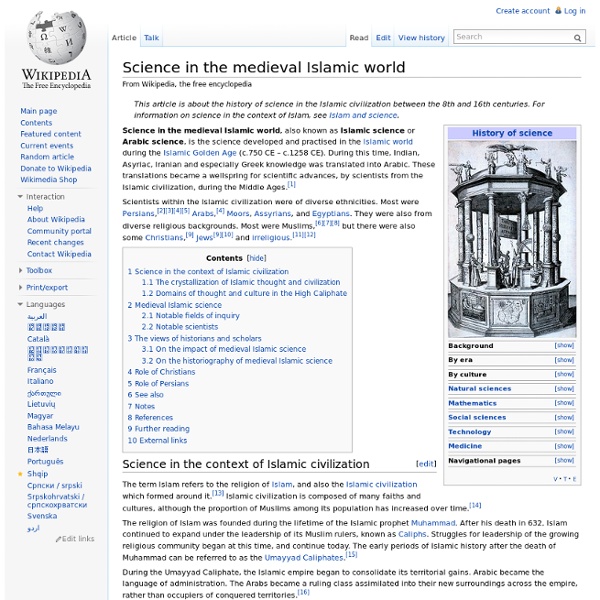Click the Wikipedia globe logo
Image resolution: width=600 pixels, height=600 pixels.
tap(57, 50)
